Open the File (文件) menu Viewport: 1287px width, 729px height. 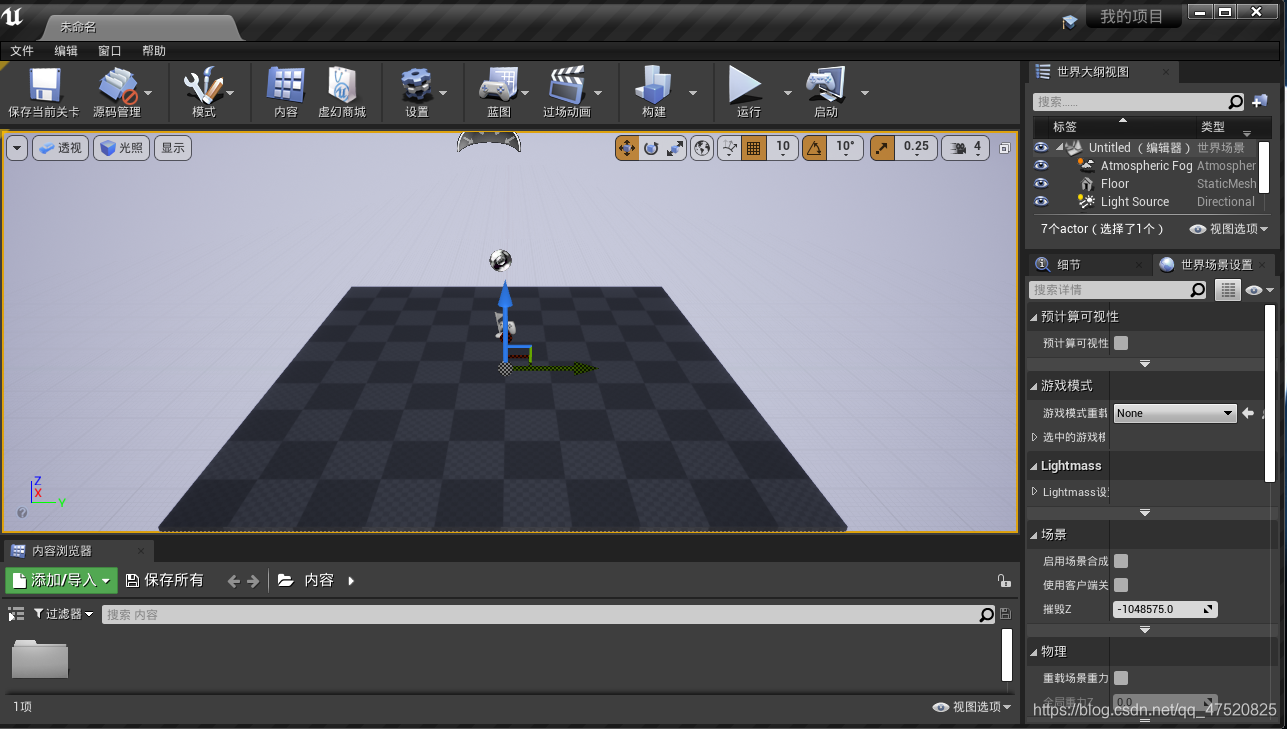click(22, 50)
